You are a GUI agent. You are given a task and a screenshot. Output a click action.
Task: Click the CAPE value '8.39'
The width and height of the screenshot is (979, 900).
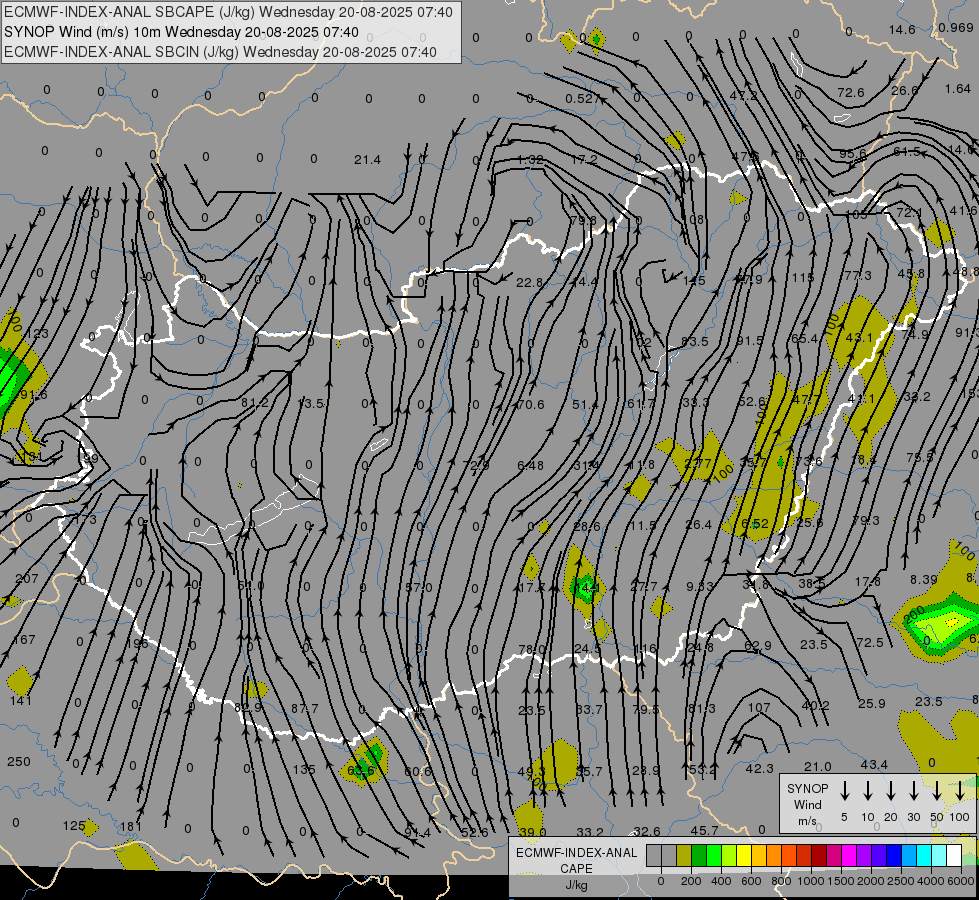pyautogui.click(x=923, y=580)
